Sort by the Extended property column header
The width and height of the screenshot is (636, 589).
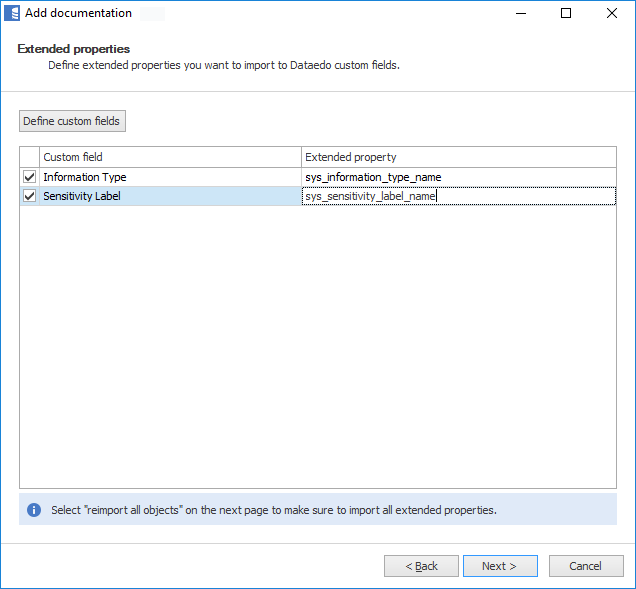(458, 157)
